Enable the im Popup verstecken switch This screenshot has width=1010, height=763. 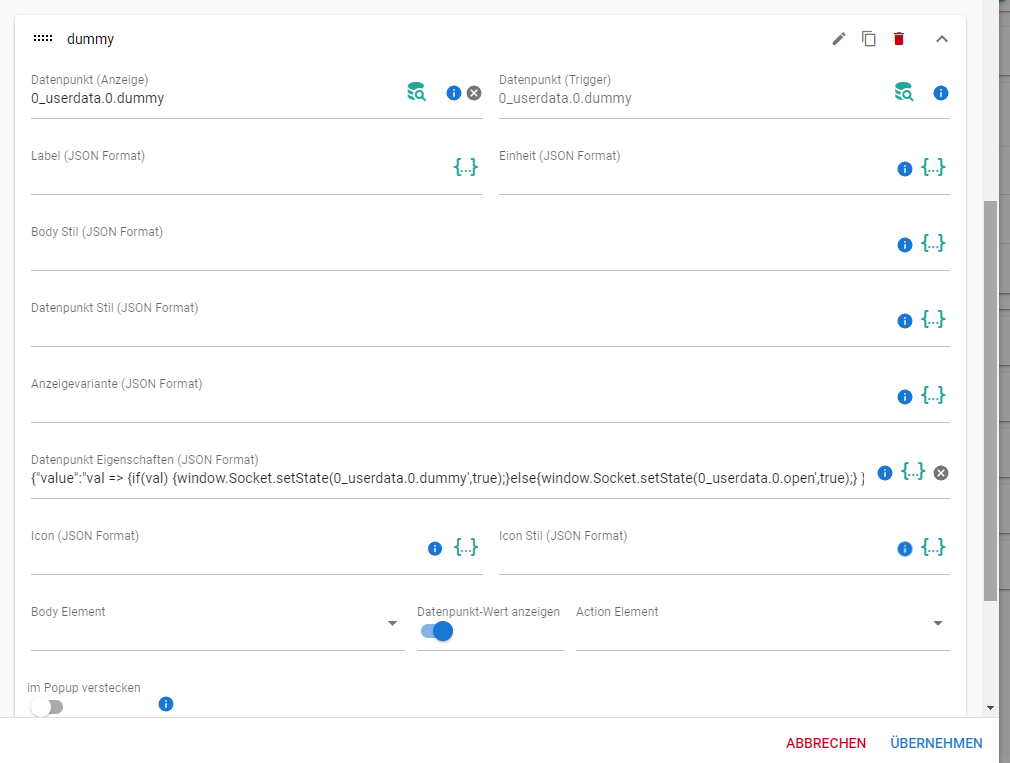[46, 707]
